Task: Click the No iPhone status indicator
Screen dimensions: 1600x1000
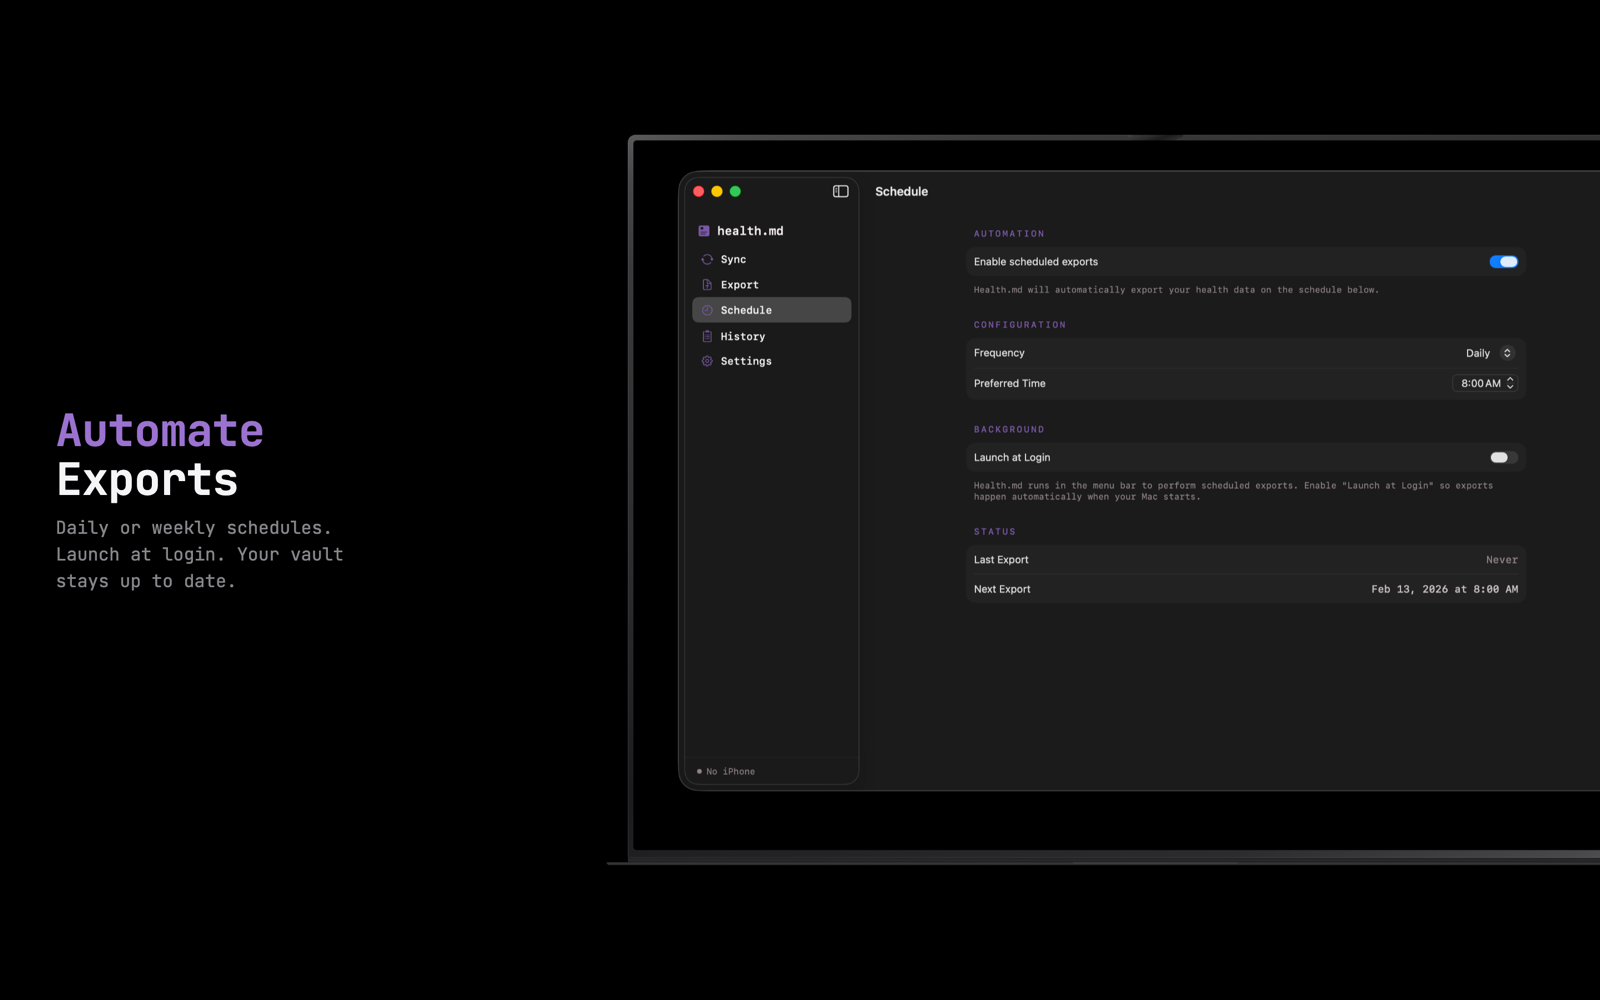Action: (x=725, y=771)
